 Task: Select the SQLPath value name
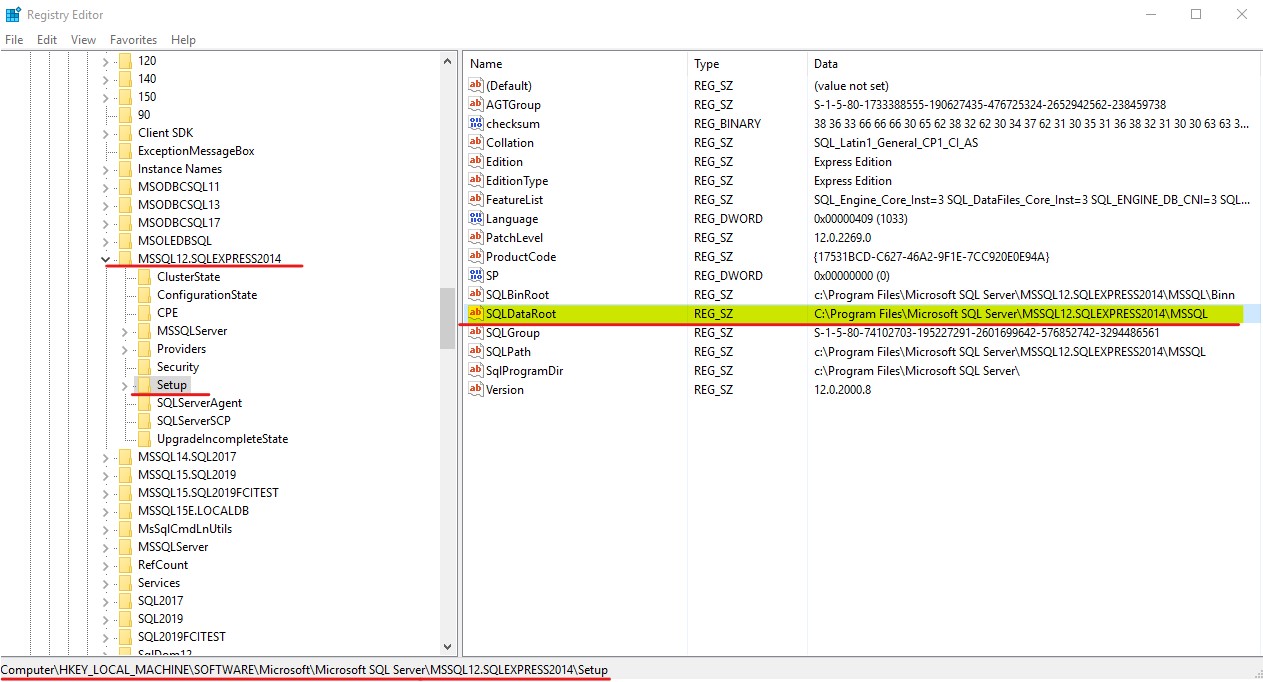508,352
